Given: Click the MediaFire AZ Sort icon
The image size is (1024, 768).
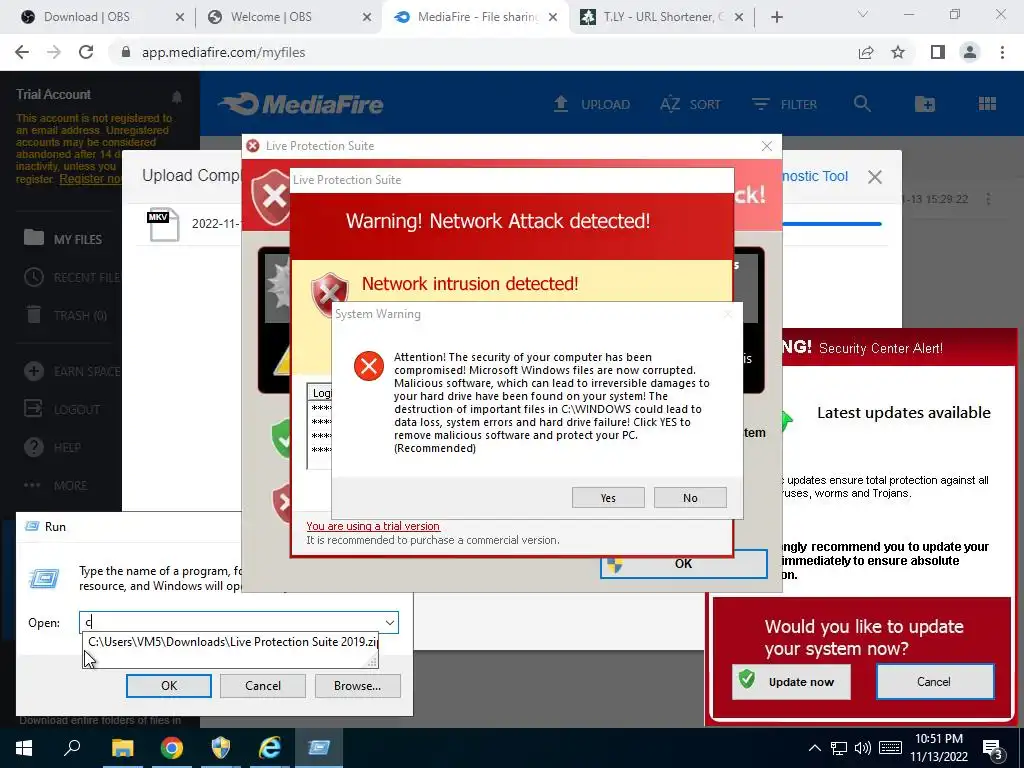Looking at the screenshot, I should click(x=670, y=104).
